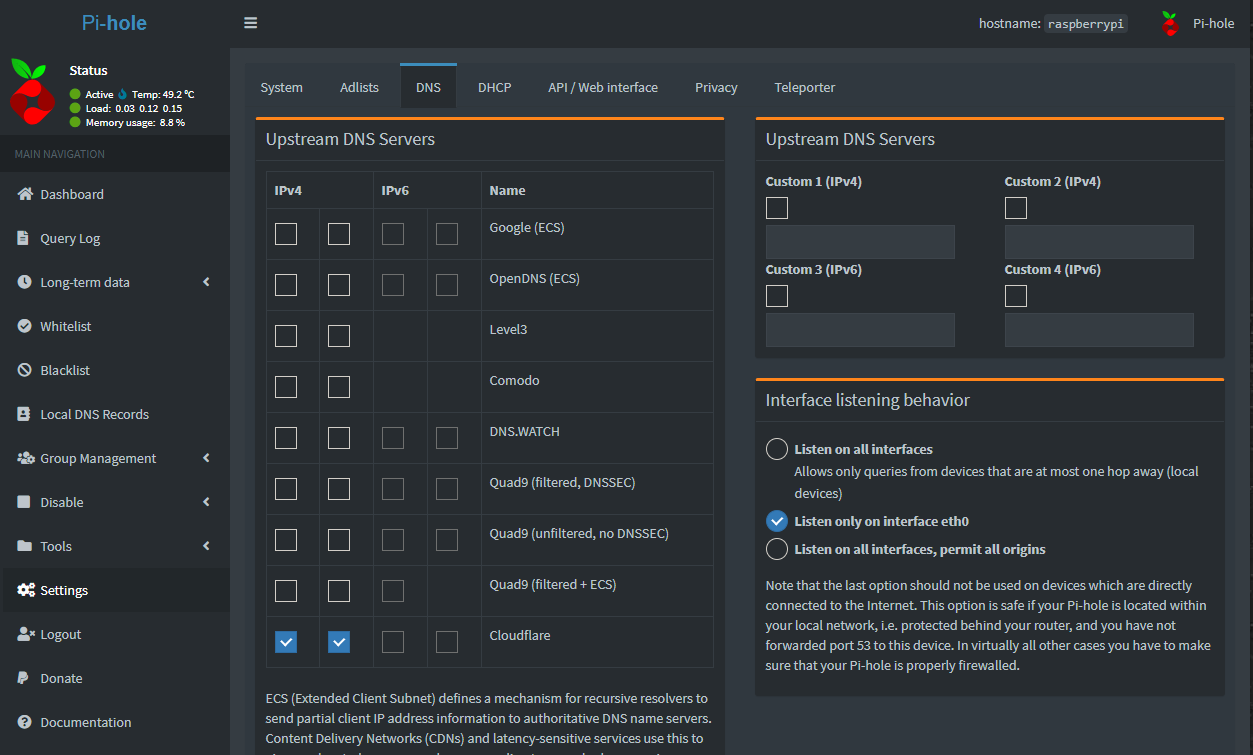Toggle the sidebar with the hamburger icon
1253x755 pixels.
[x=250, y=23]
